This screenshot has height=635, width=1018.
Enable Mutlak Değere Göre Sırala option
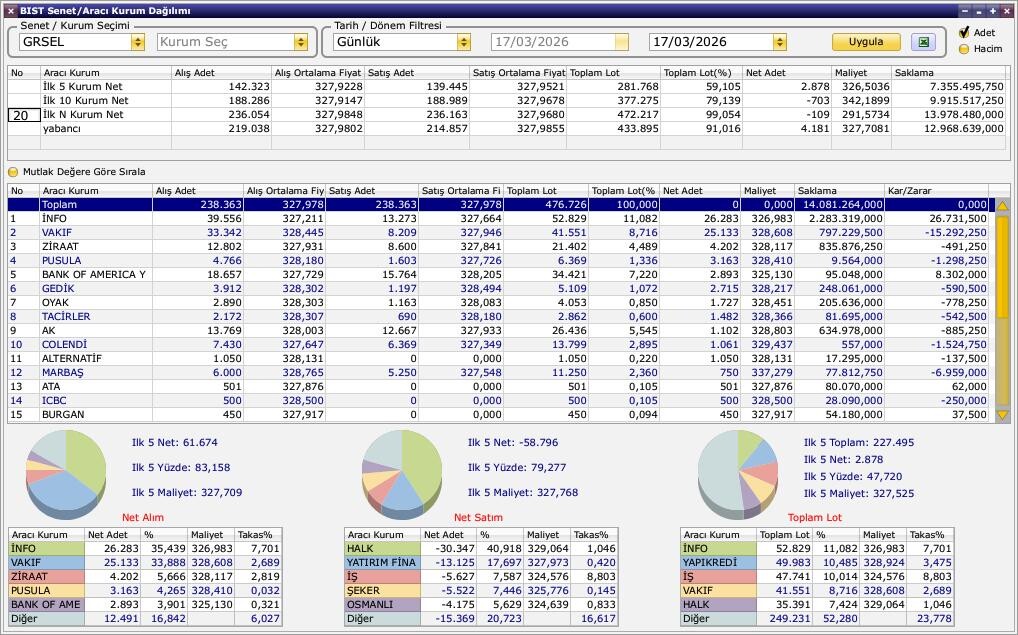pos(14,172)
